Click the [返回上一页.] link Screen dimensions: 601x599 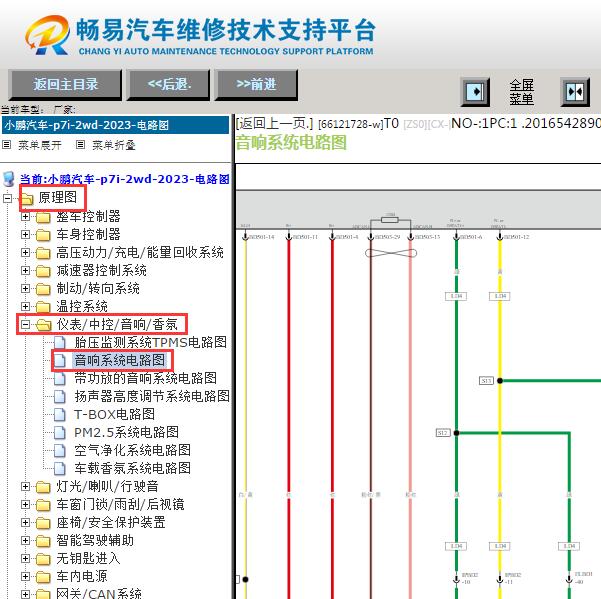(274, 123)
